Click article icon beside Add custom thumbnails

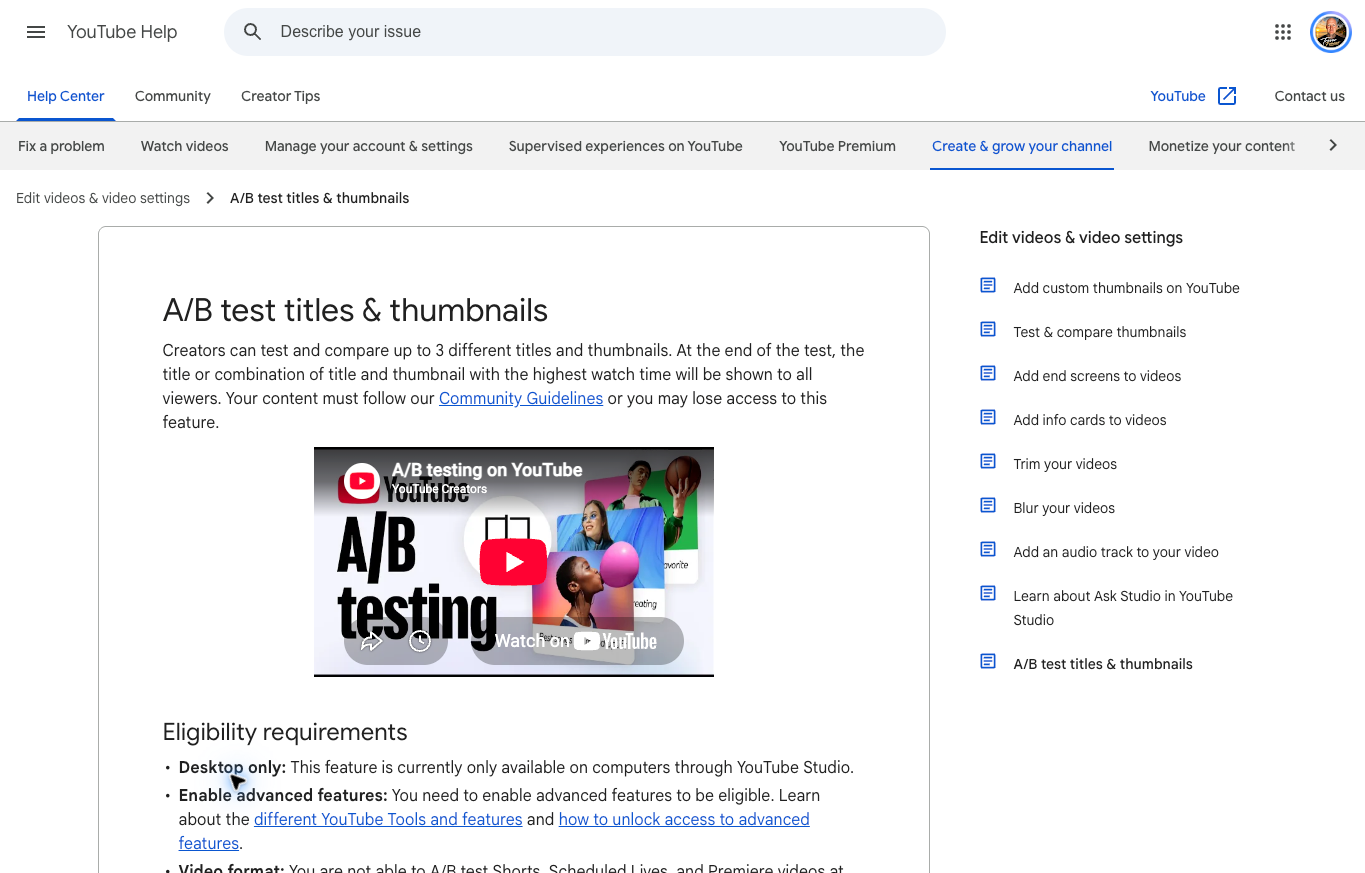click(988, 286)
